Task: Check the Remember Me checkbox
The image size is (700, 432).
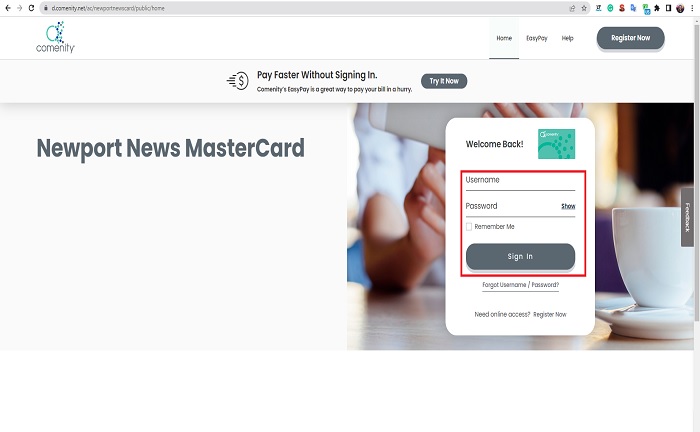Action: coord(469,227)
